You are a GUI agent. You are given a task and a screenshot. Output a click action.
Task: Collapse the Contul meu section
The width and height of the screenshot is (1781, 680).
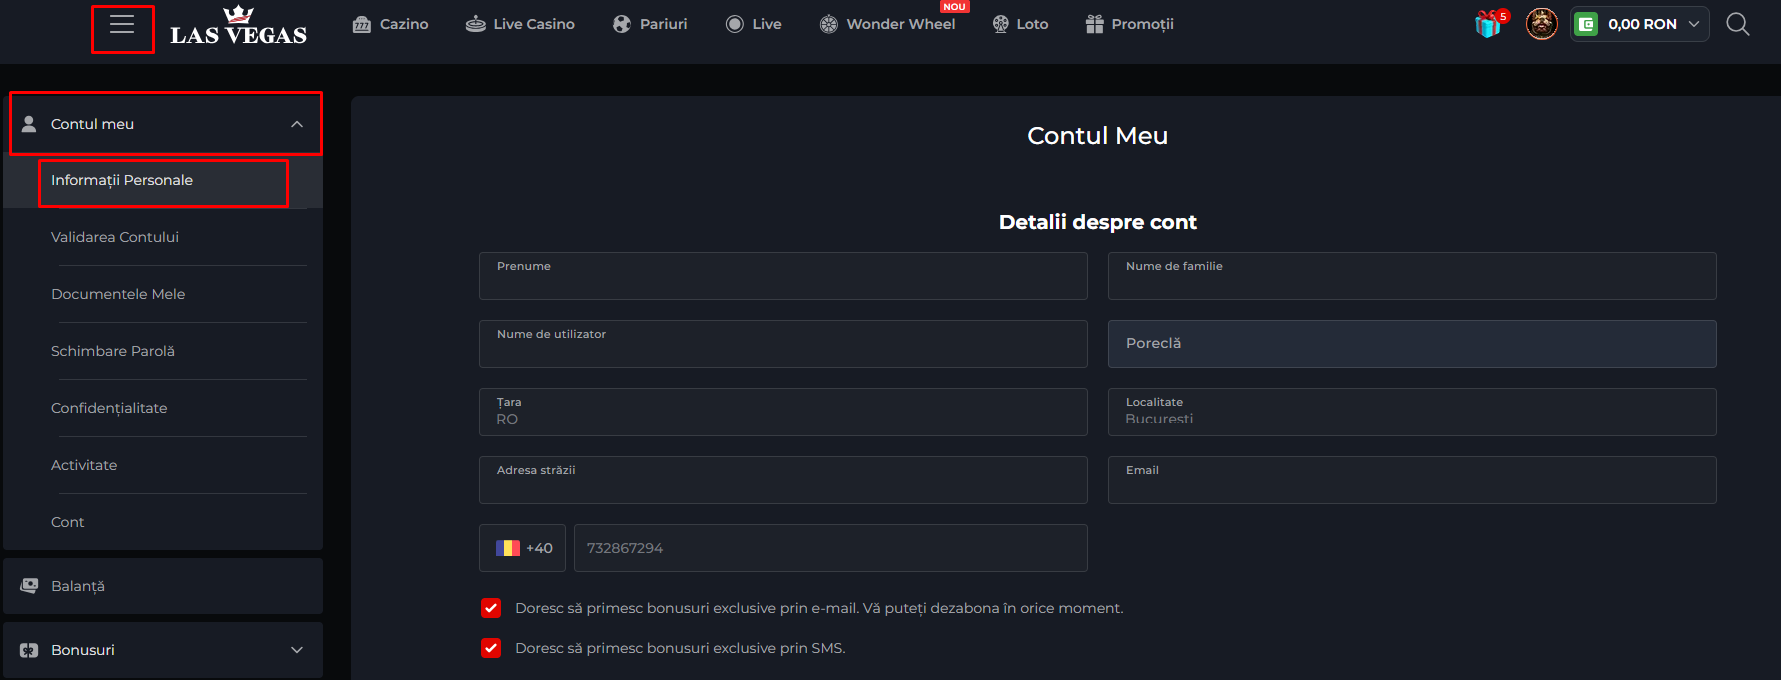point(296,124)
